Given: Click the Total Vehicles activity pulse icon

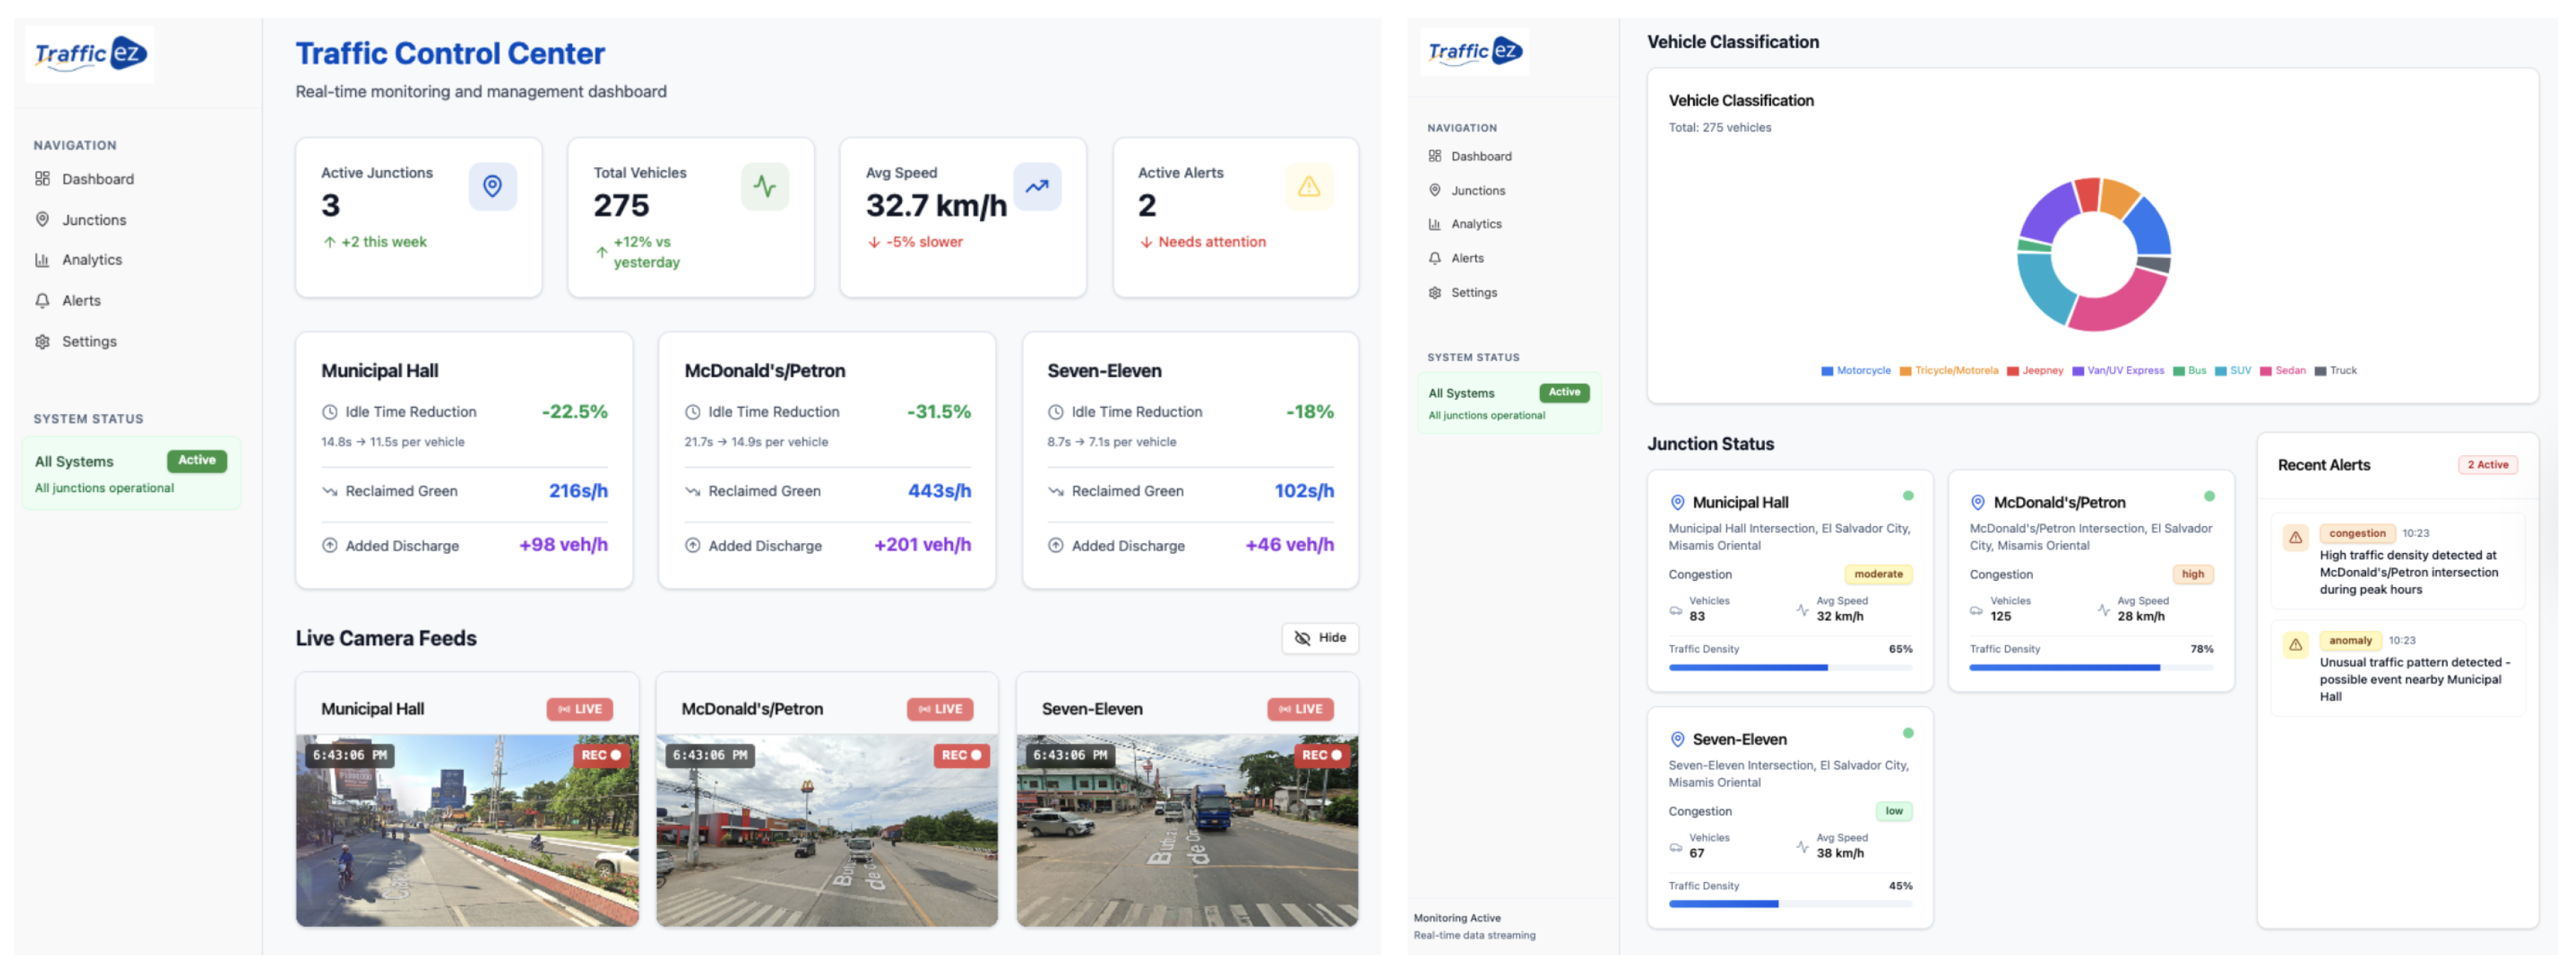Looking at the screenshot, I should coord(764,186).
